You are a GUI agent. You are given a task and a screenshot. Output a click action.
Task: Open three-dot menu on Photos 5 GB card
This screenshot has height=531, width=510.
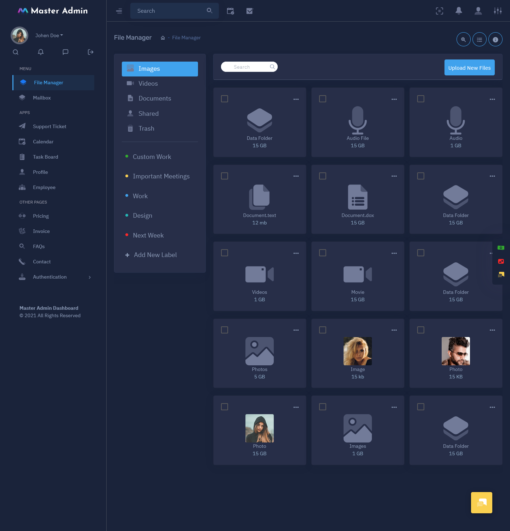pyautogui.click(x=296, y=330)
